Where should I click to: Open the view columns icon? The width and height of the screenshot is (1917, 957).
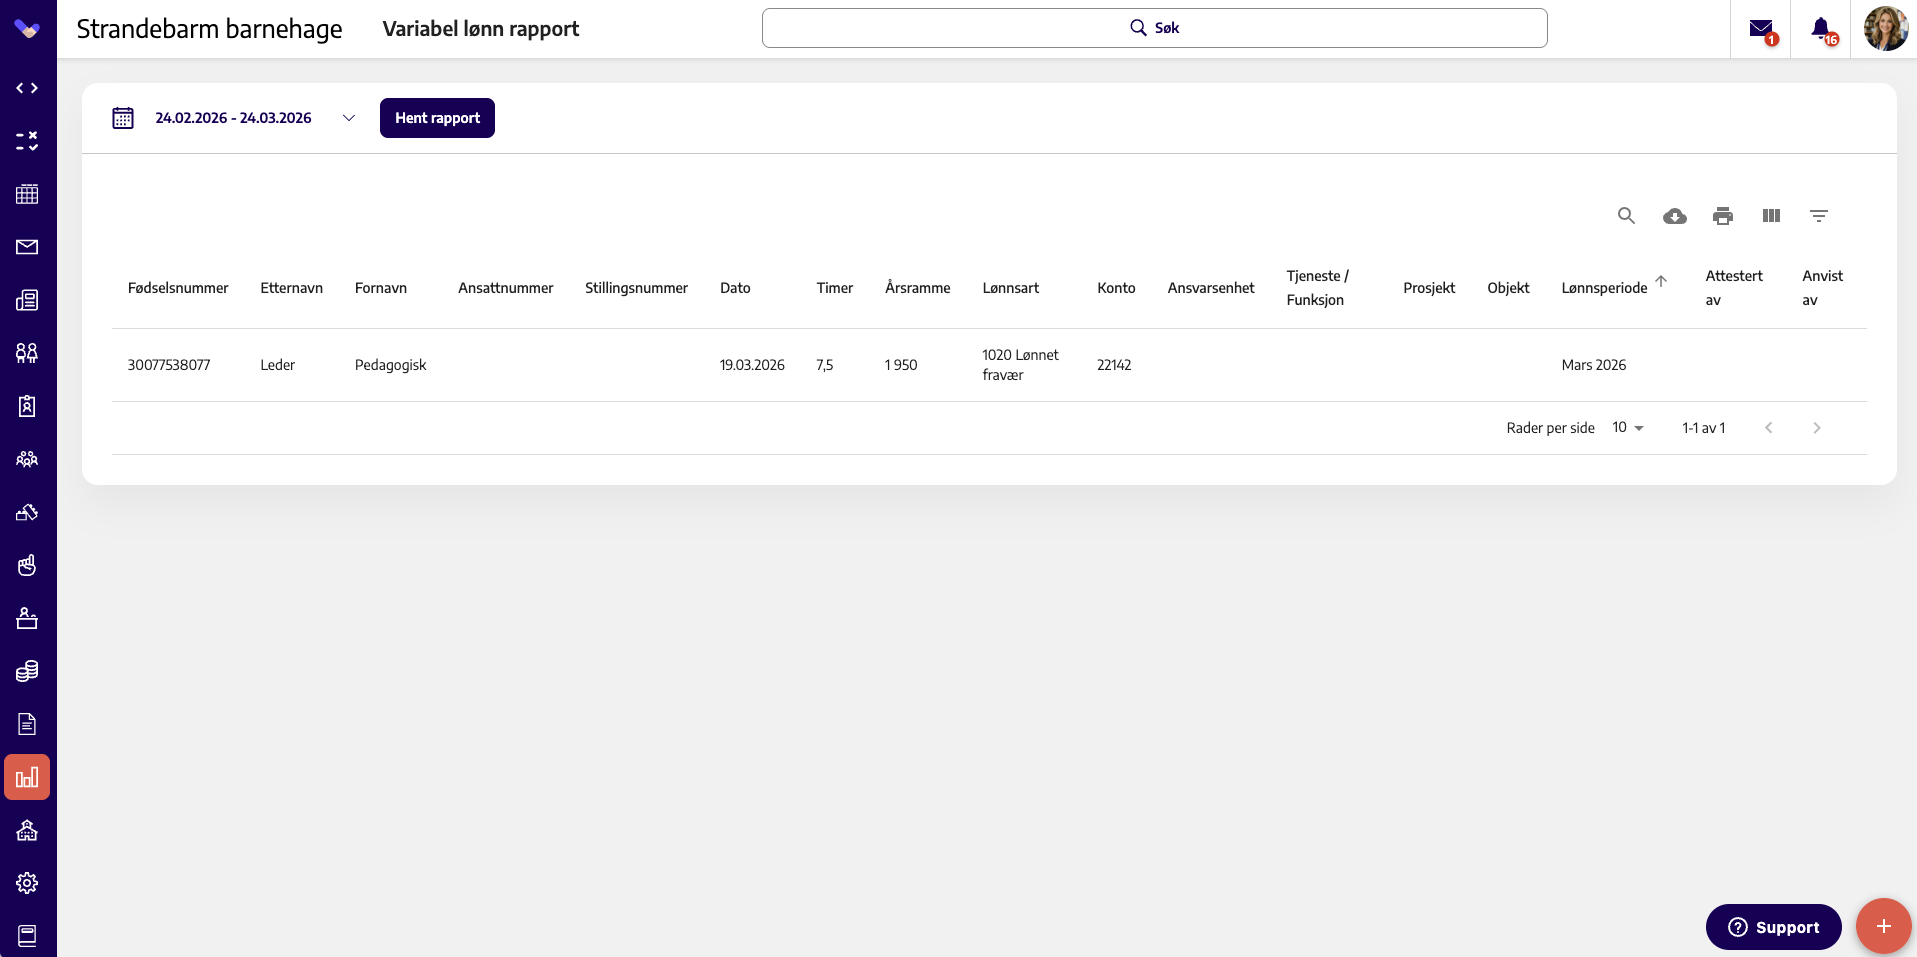click(1771, 216)
